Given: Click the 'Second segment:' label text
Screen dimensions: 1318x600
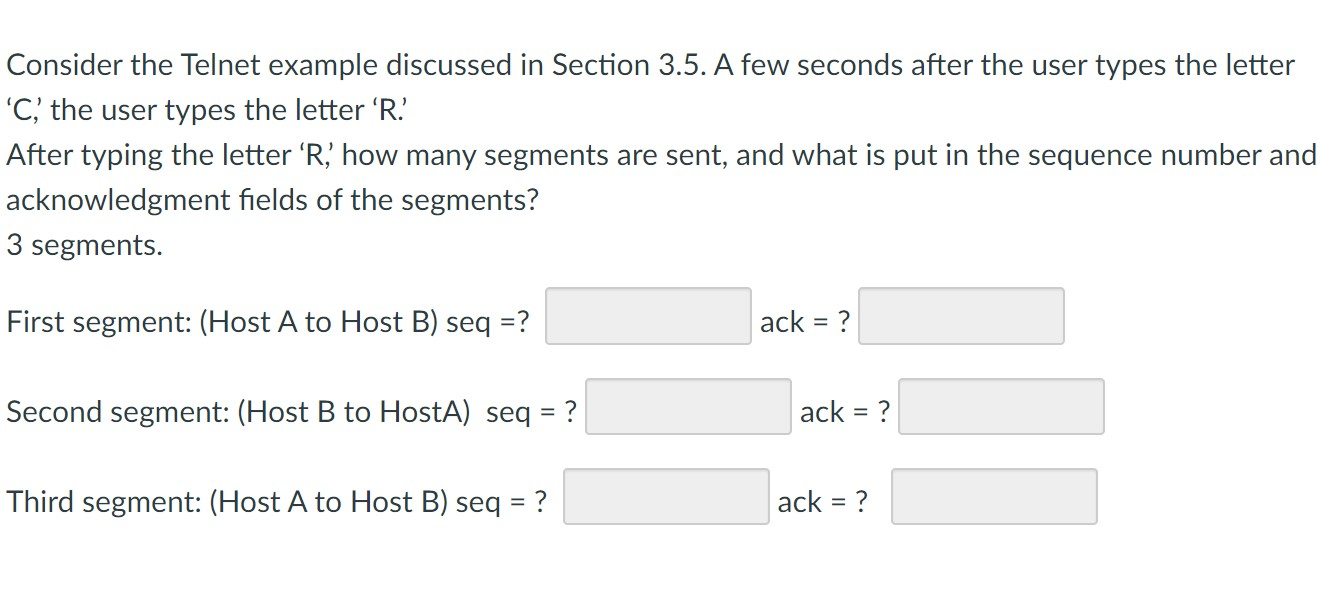Looking at the screenshot, I should [117, 412].
